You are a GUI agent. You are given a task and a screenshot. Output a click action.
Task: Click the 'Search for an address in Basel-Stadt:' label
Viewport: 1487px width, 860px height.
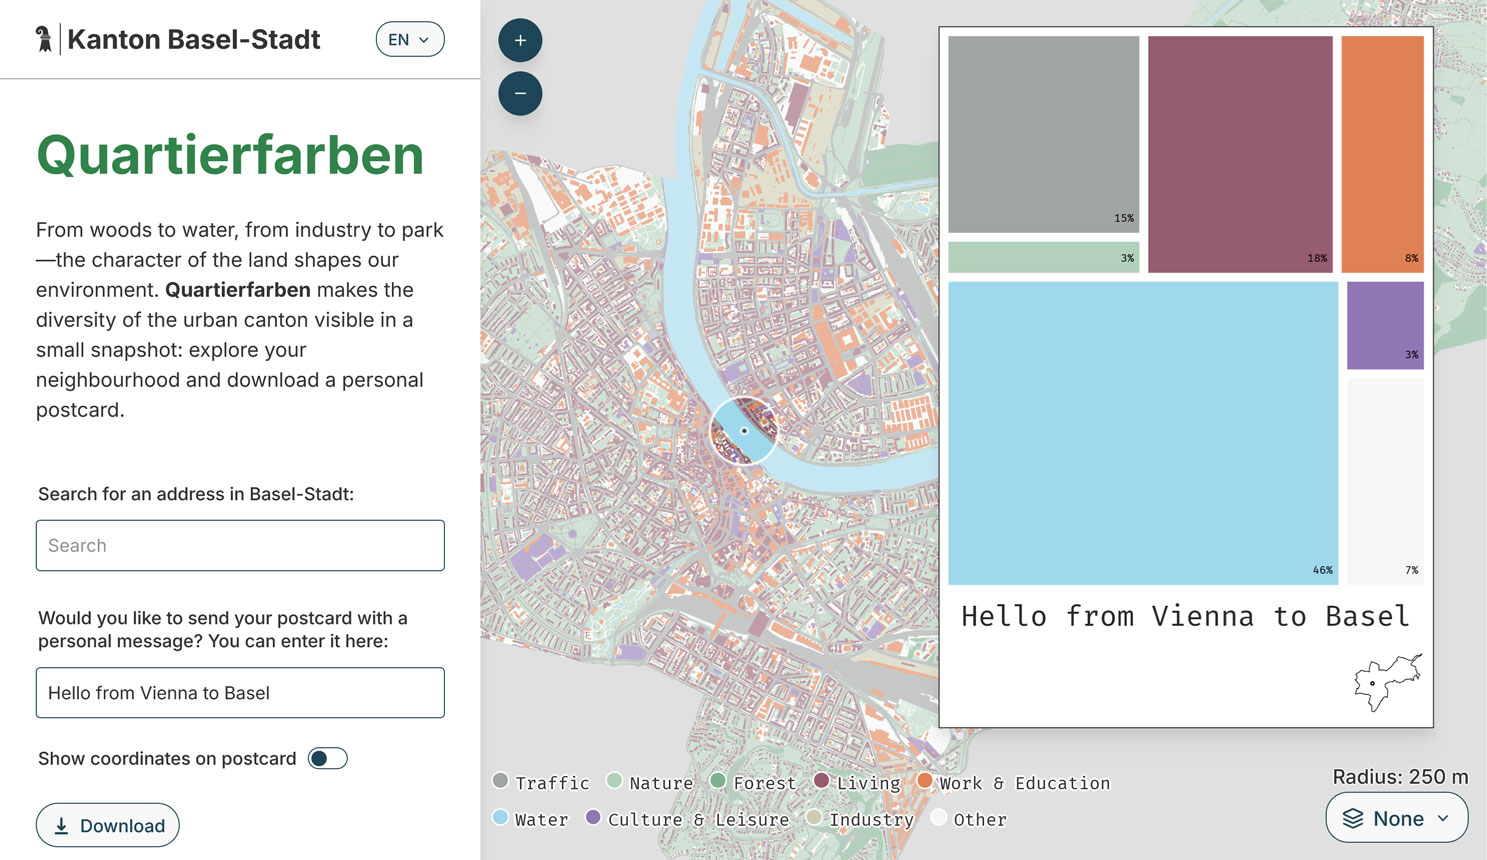(x=196, y=494)
